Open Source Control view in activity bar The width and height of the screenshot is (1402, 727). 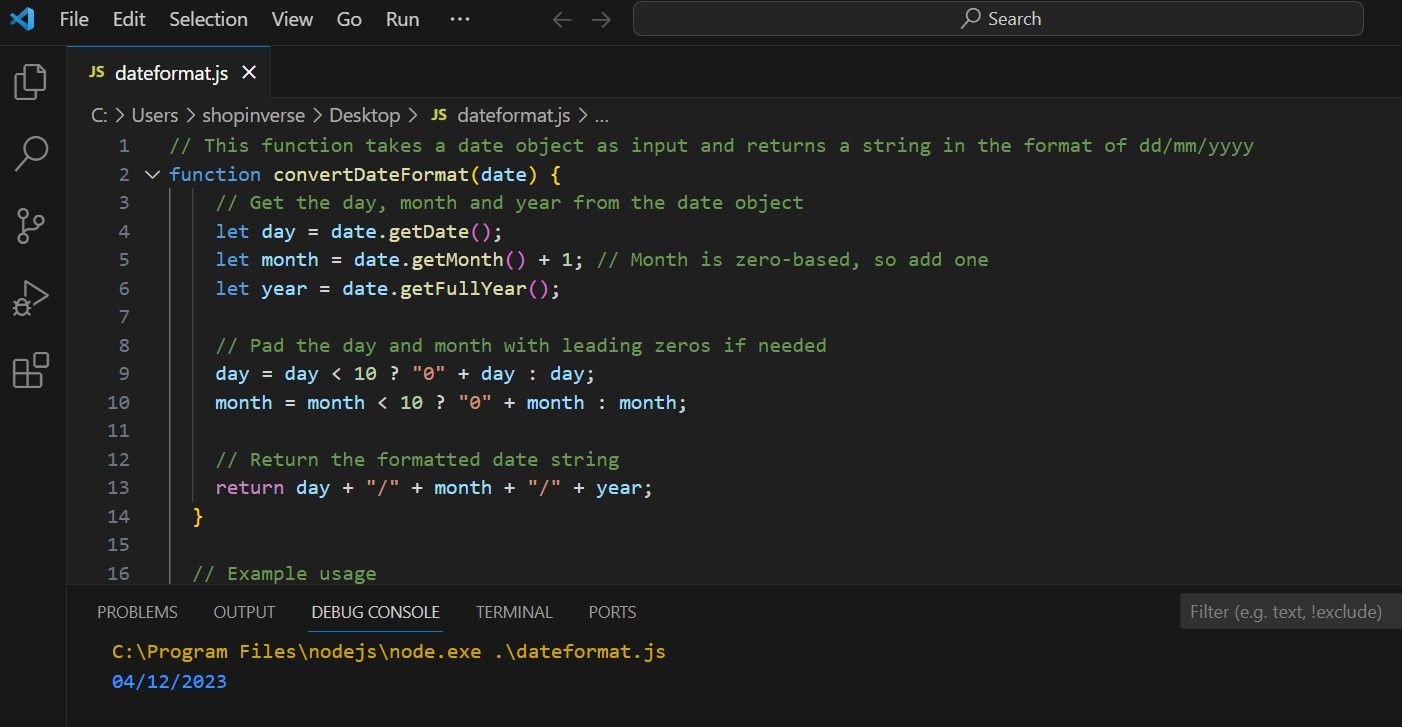[31, 227]
